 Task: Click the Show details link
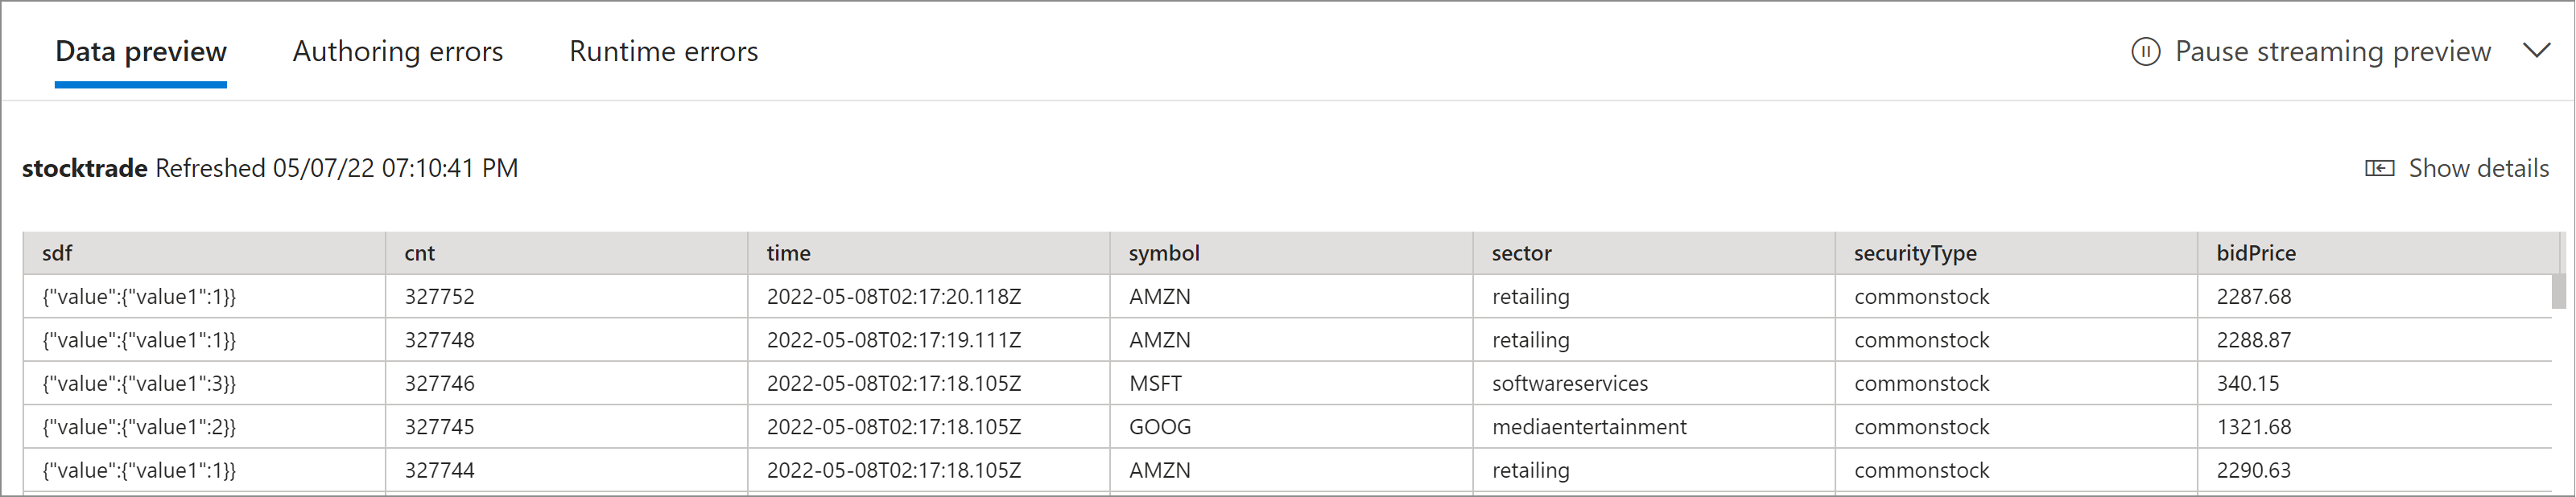click(2478, 168)
